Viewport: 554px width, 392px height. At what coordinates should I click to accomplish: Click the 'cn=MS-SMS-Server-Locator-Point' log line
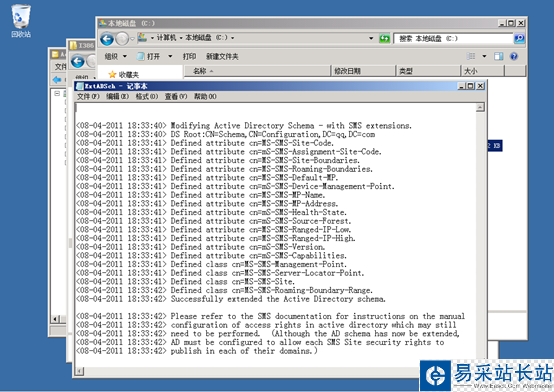[x=220, y=273]
